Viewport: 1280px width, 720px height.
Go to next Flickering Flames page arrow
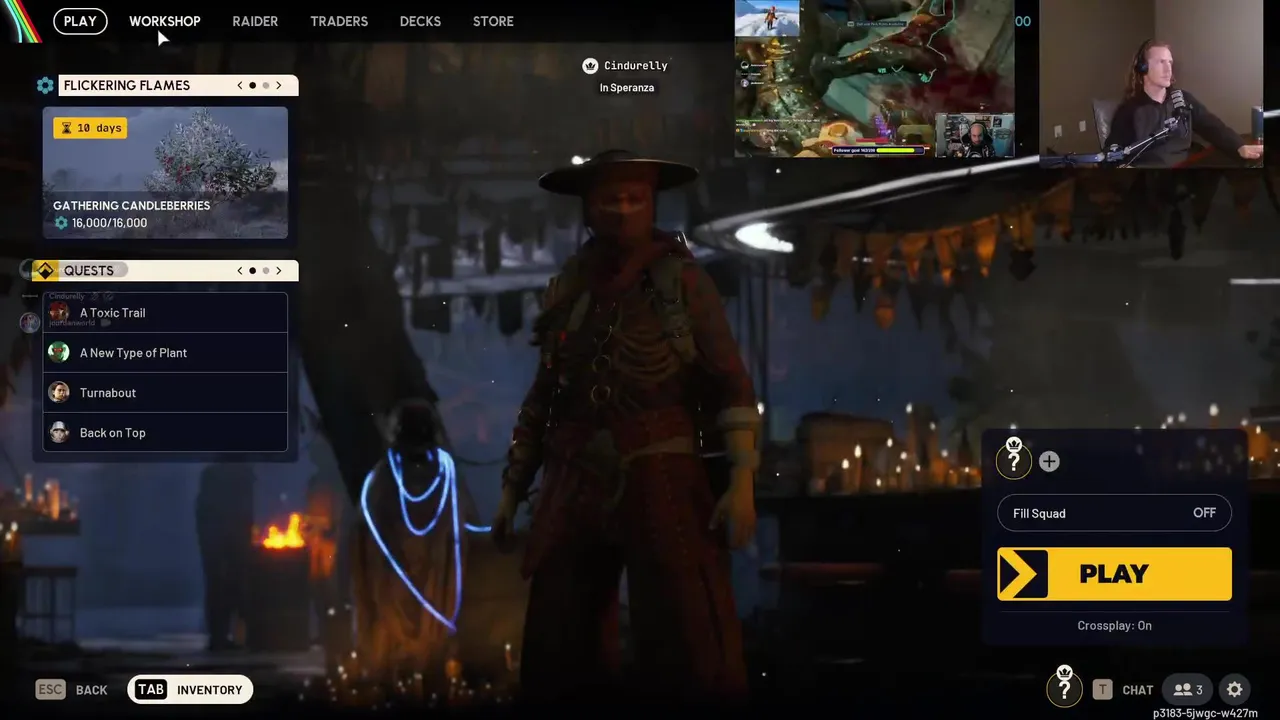[x=279, y=86]
